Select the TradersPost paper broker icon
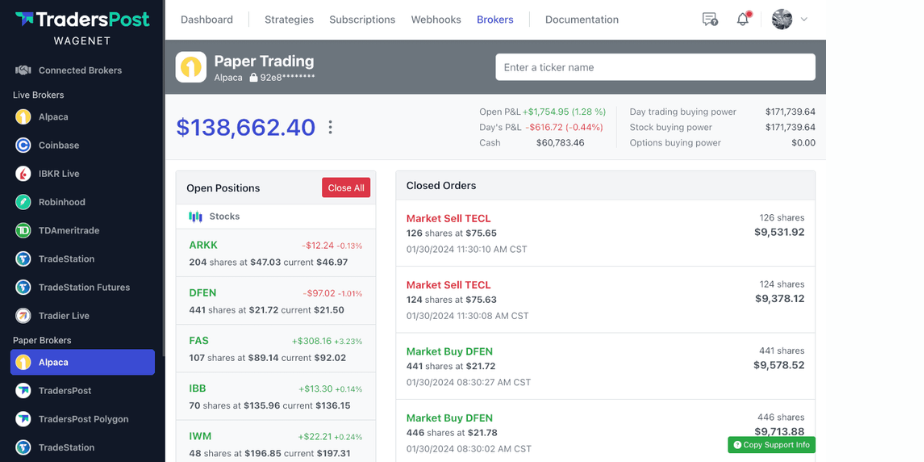This screenshot has height=462, width=924. point(23,390)
